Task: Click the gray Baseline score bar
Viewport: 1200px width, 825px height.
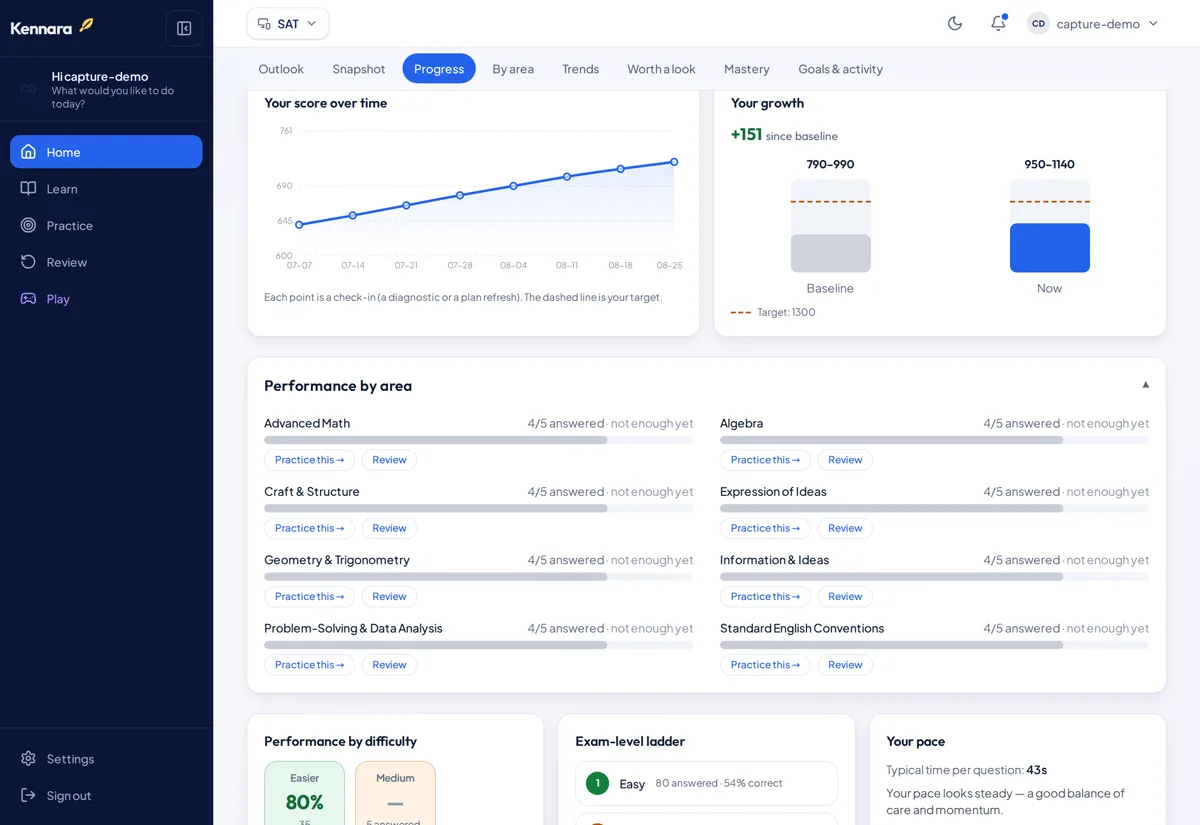Action: click(x=830, y=253)
